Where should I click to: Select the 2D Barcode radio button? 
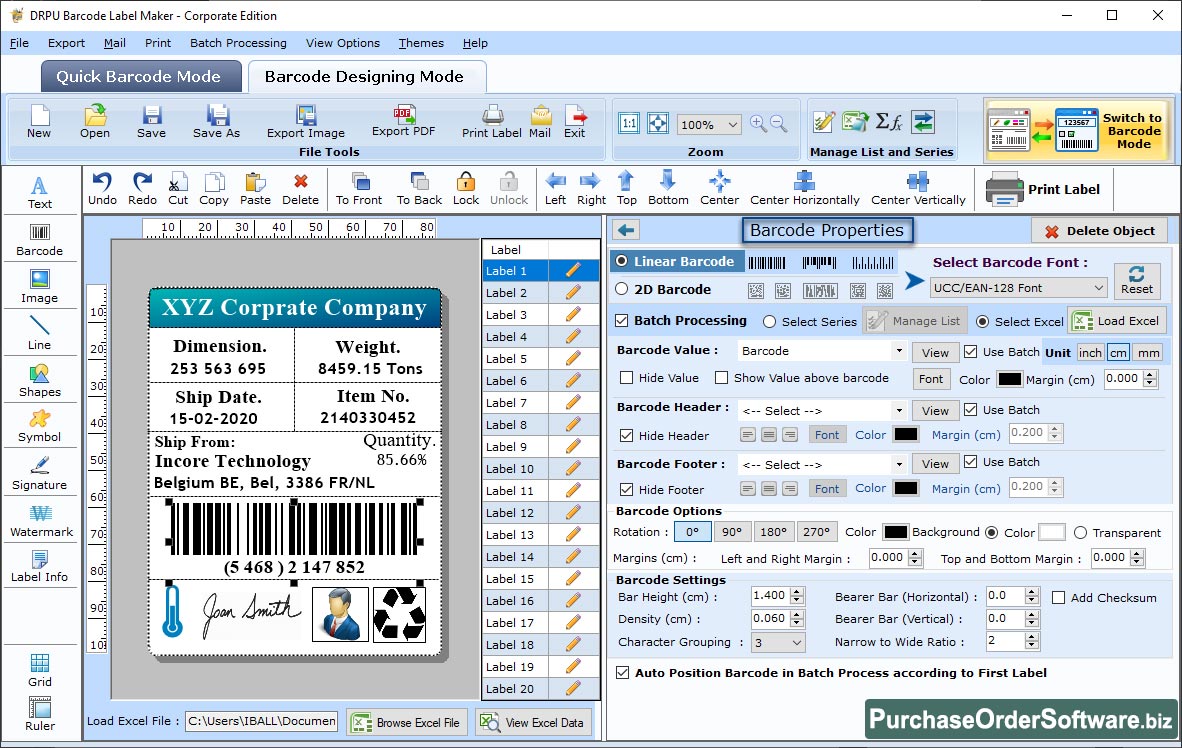[621, 289]
